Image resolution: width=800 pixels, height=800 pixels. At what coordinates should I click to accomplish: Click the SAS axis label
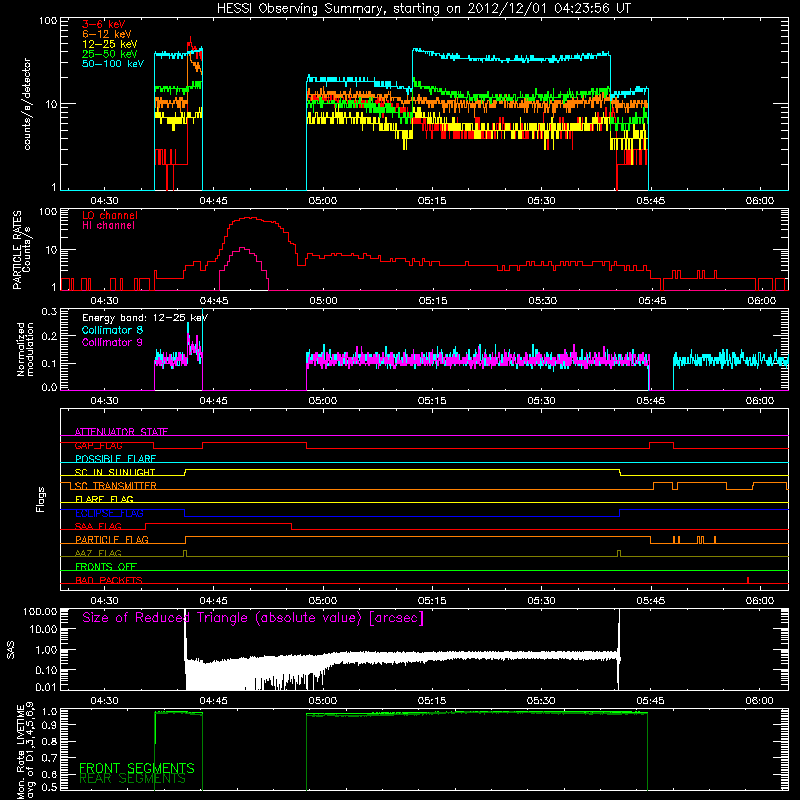[x=11, y=650]
